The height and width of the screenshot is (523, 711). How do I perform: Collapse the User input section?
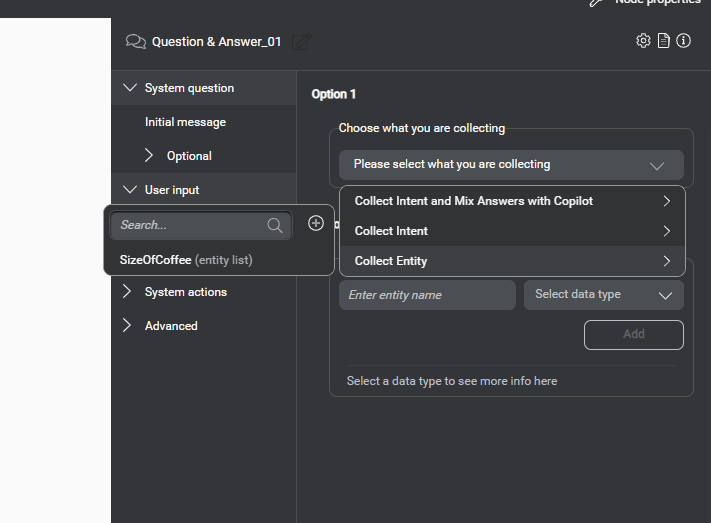click(129, 190)
